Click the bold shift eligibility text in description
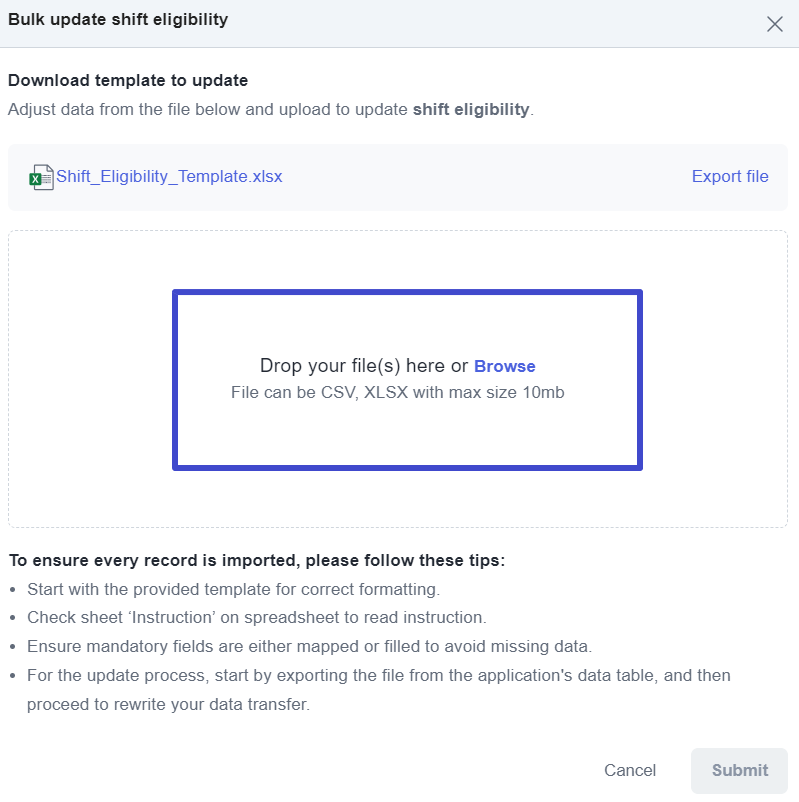This screenshot has width=799, height=802. coord(471,109)
